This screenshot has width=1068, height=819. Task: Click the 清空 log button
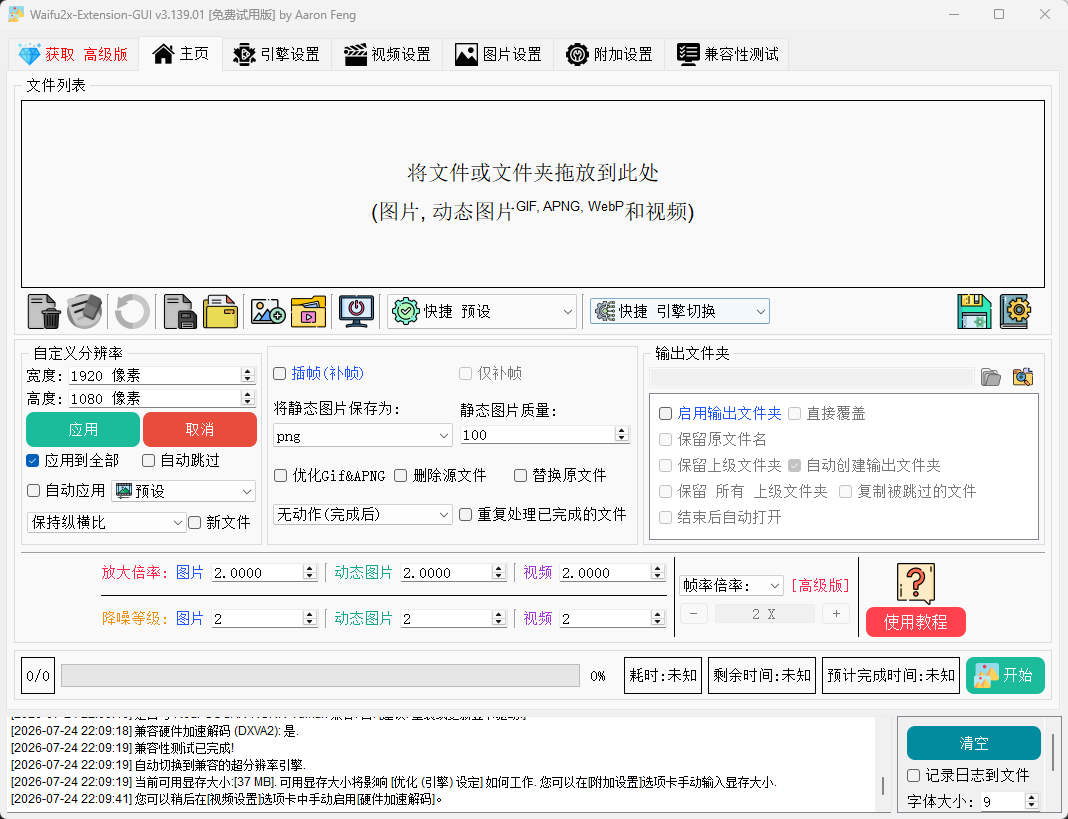pyautogui.click(x=973, y=743)
